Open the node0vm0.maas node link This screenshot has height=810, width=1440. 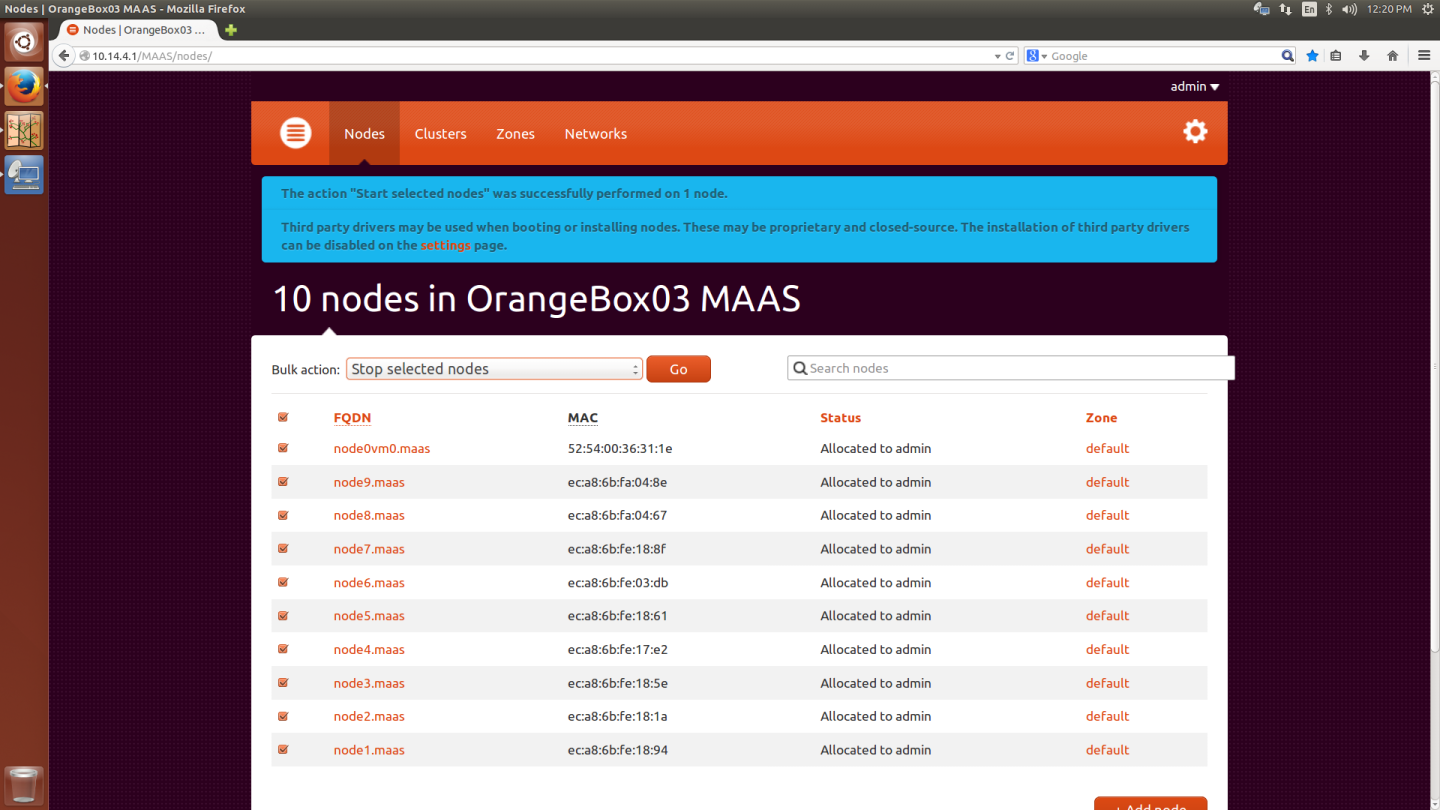tap(382, 448)
